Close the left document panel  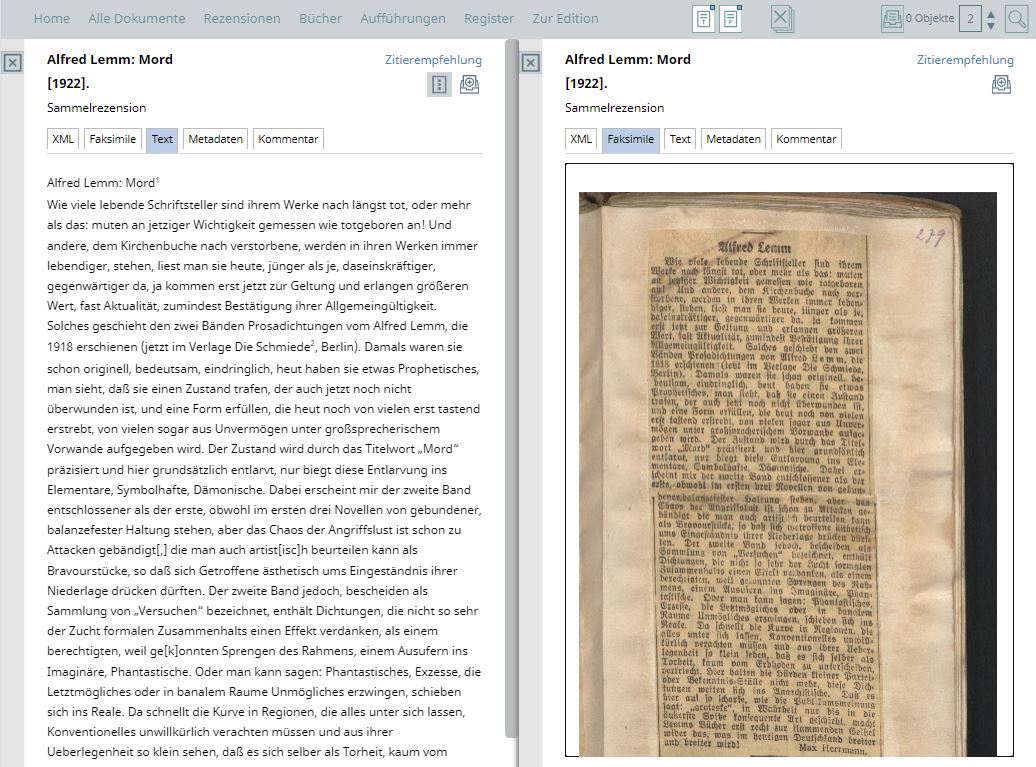13,63
